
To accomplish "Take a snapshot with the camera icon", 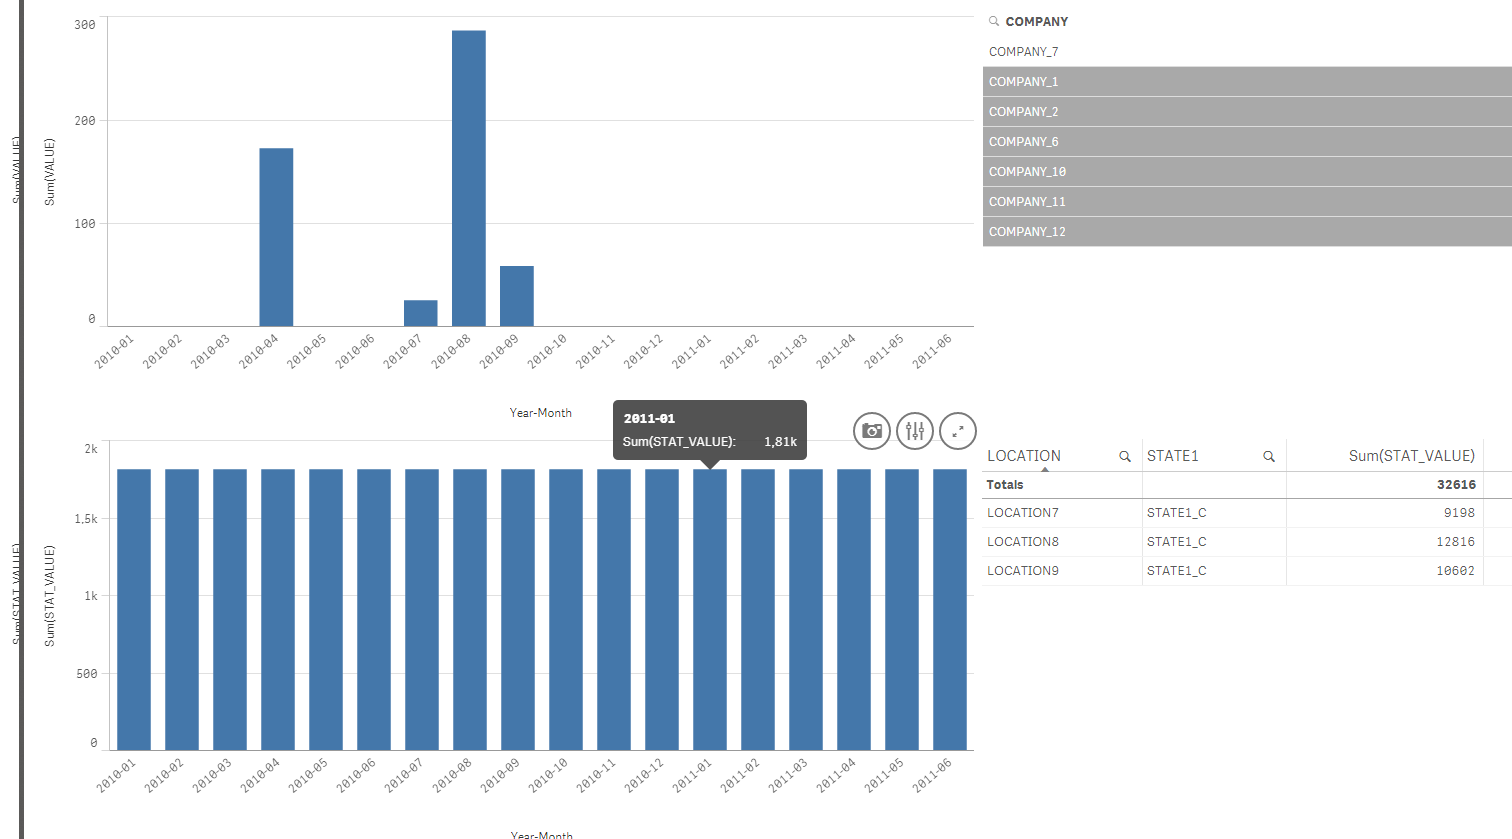I will click(872, 431).
